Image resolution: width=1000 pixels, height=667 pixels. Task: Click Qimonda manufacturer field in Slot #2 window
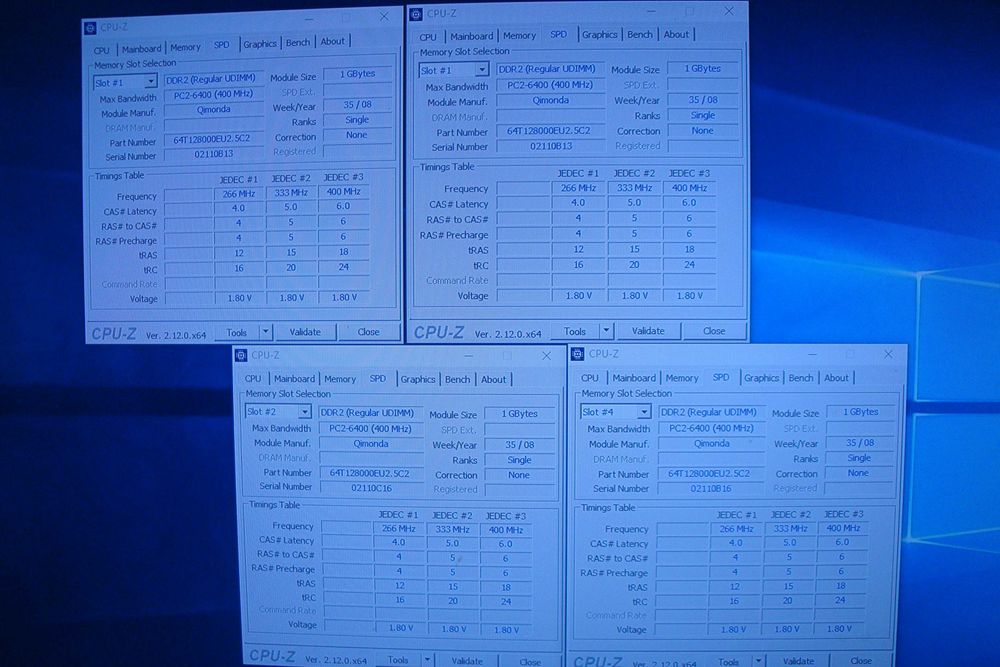click(371, 444)
